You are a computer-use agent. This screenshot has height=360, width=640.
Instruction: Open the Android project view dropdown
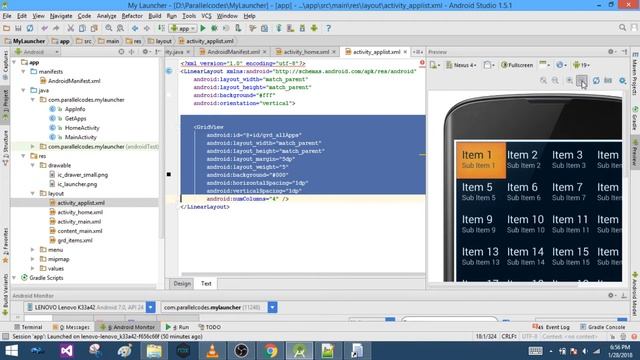point(36,52)
